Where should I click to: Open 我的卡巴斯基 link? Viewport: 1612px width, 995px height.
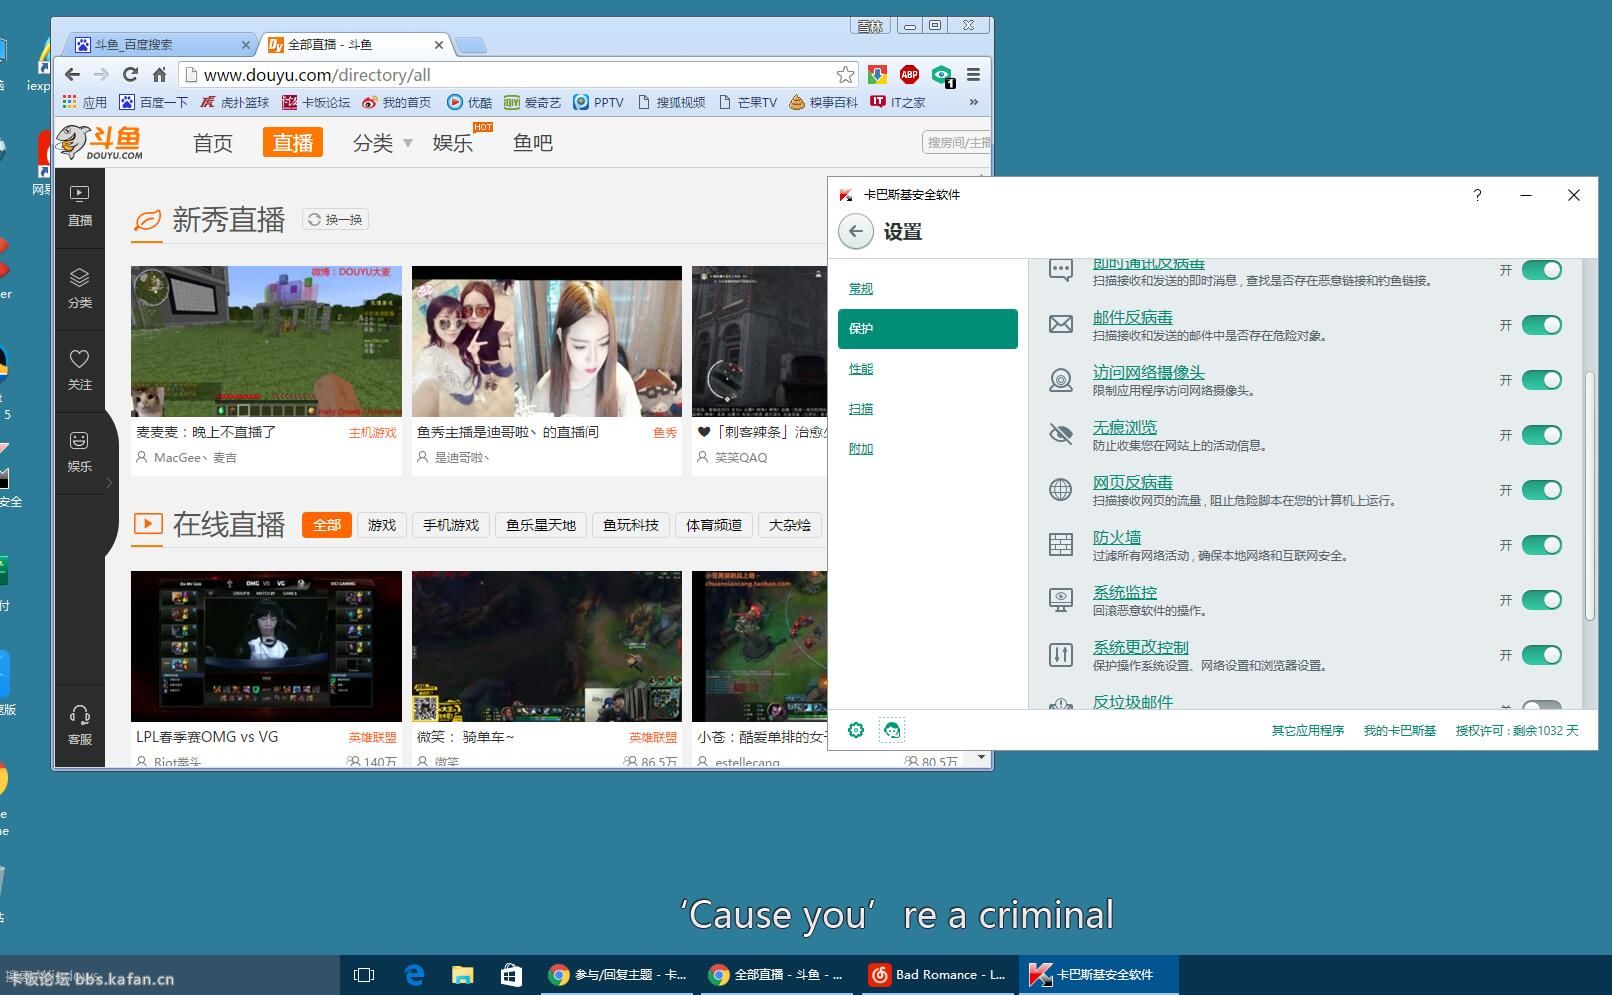(x=1399, y=731)
